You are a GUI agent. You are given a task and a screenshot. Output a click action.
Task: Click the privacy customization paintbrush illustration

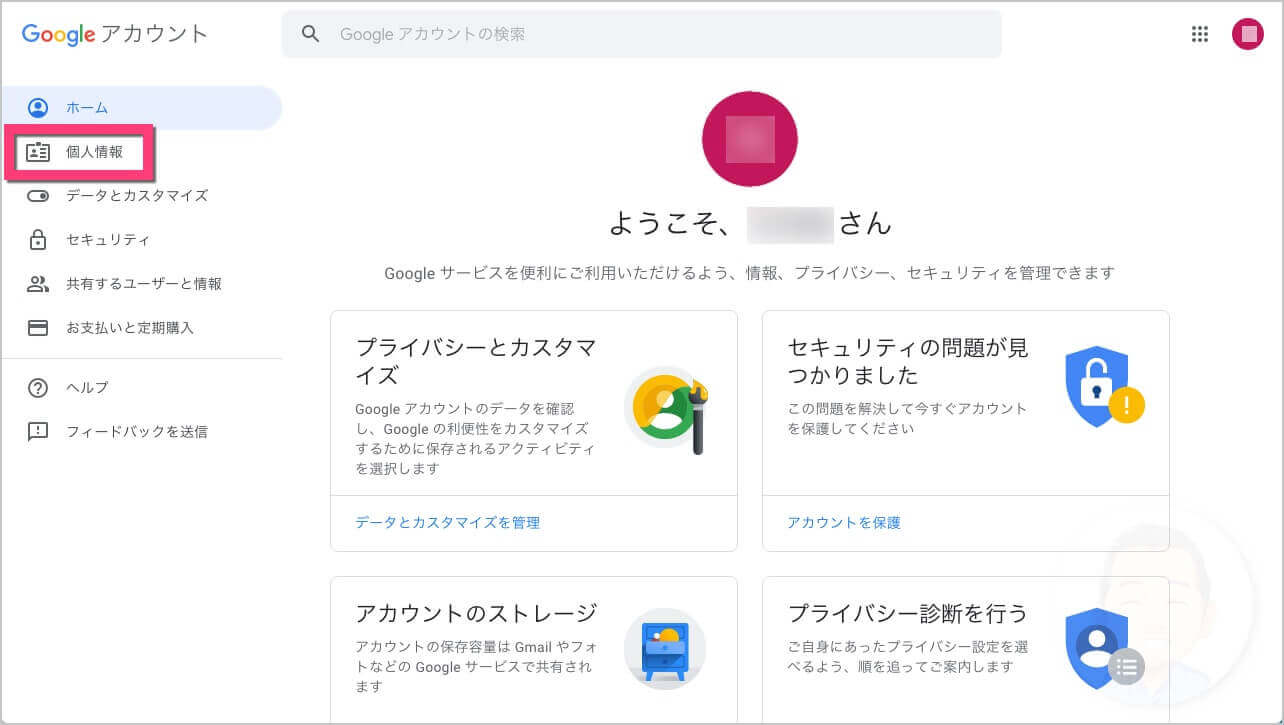click(666, 410)
